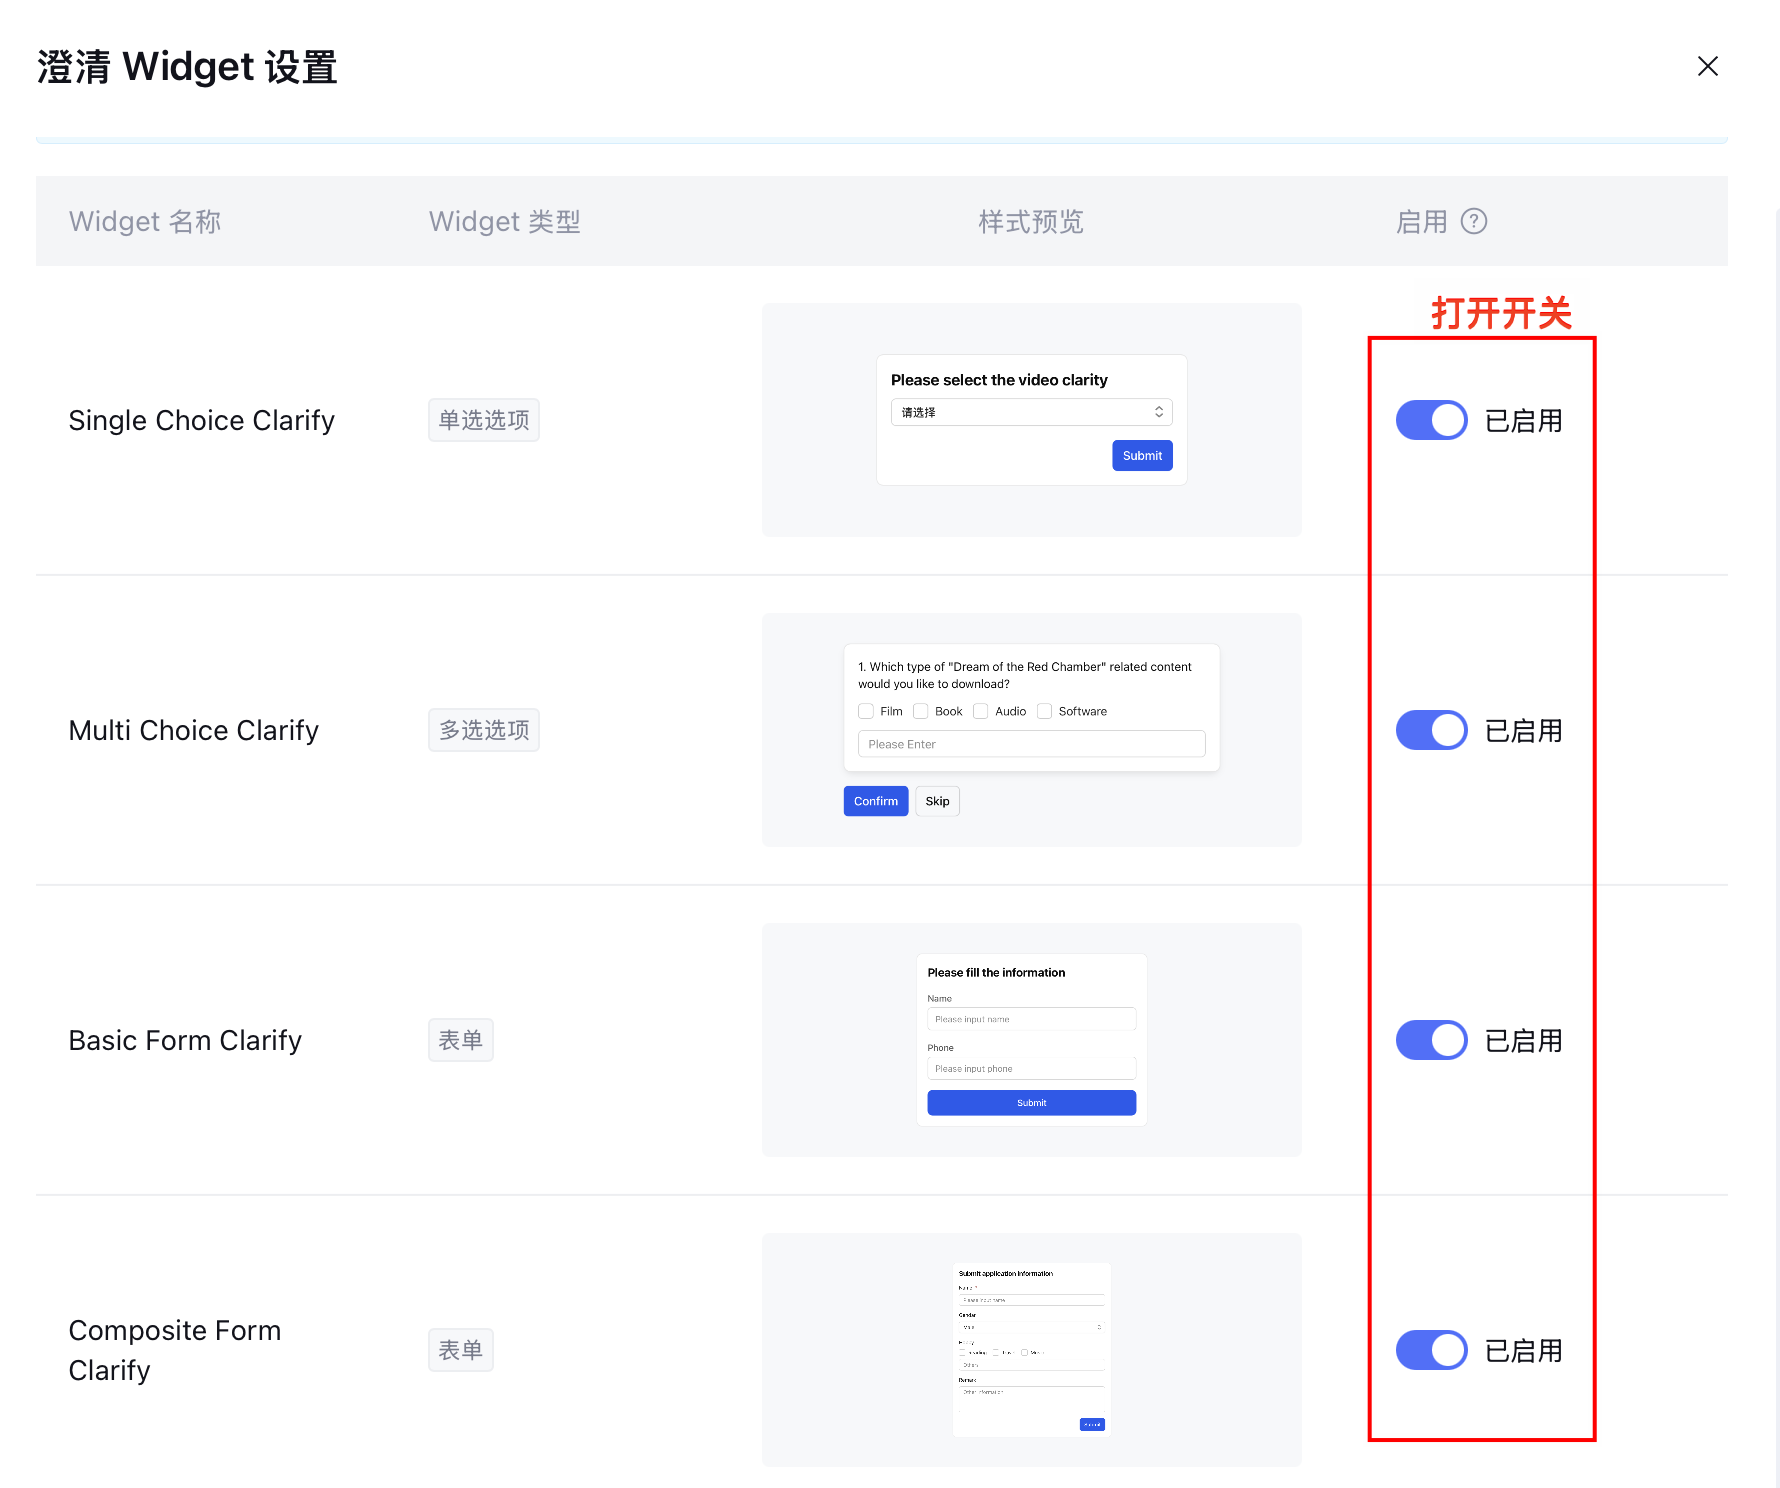Click the Name input field
This screenshot has width=1780, height=1488.
(x=1031, y=1019)
